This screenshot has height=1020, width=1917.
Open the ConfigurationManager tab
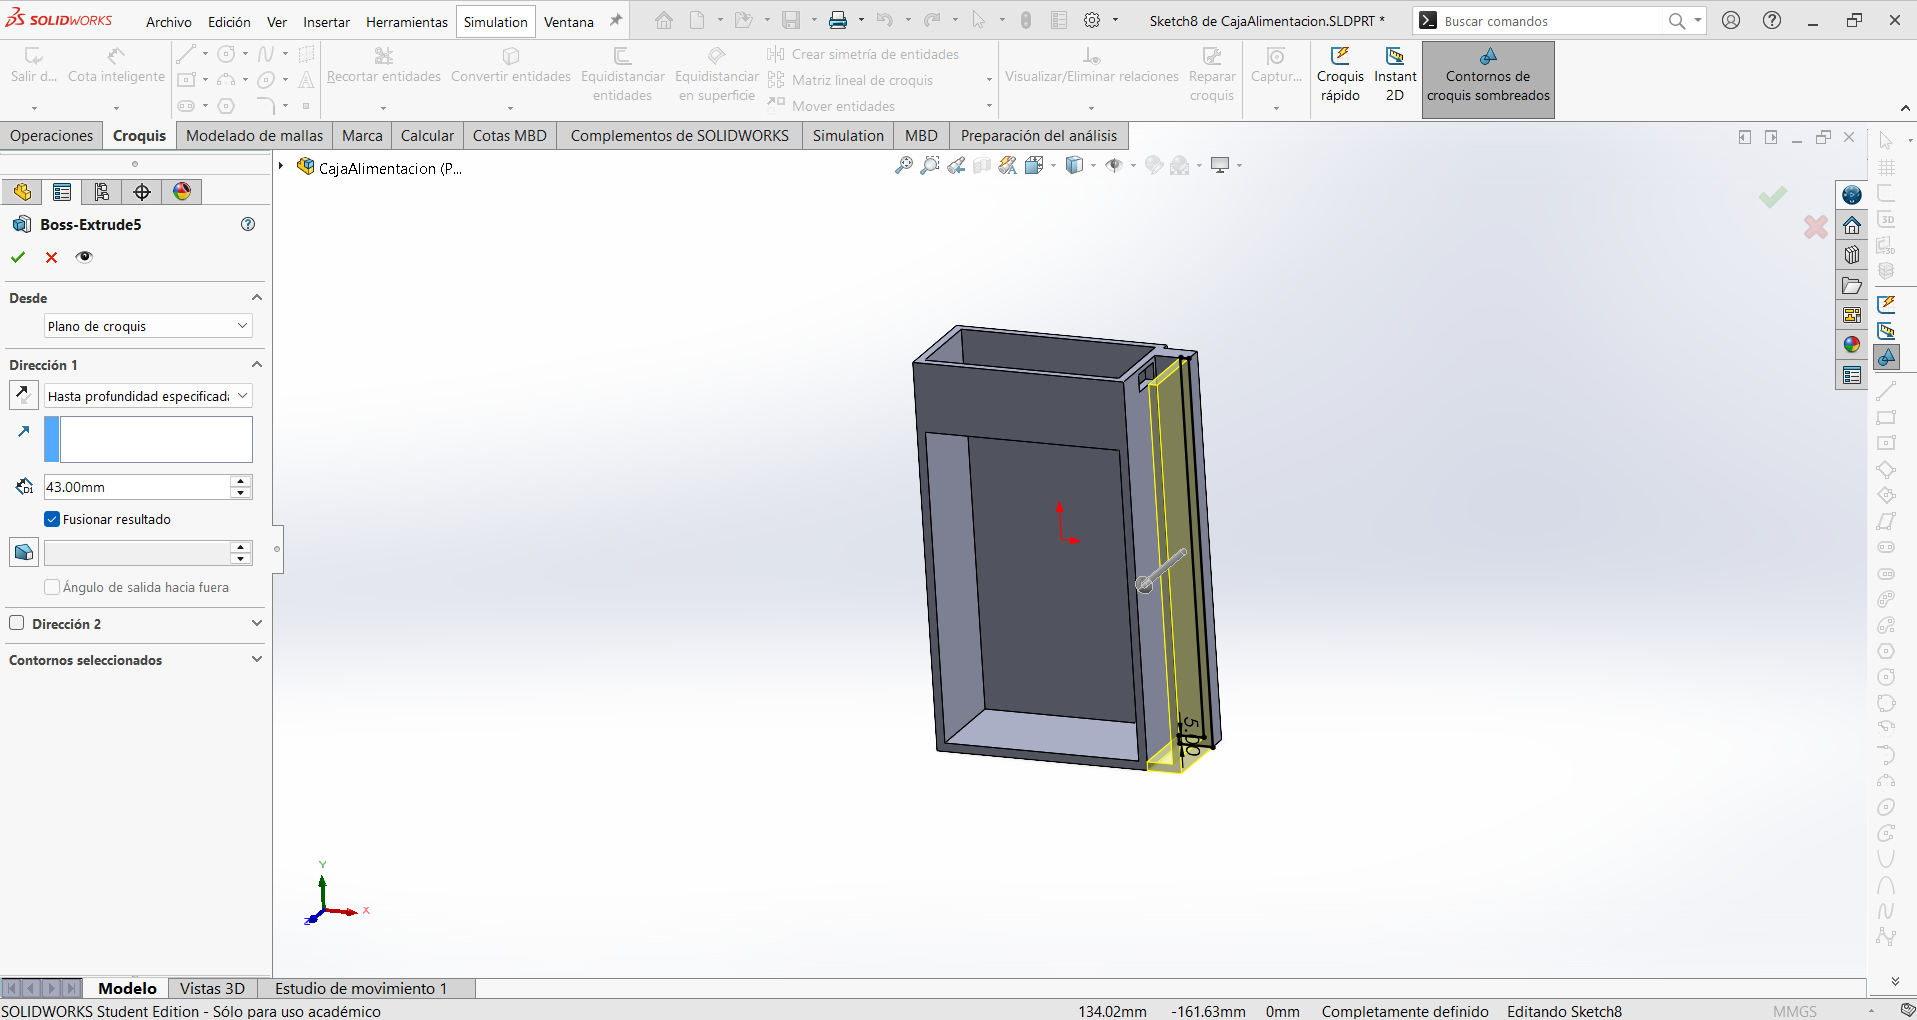tap(102, 192)
